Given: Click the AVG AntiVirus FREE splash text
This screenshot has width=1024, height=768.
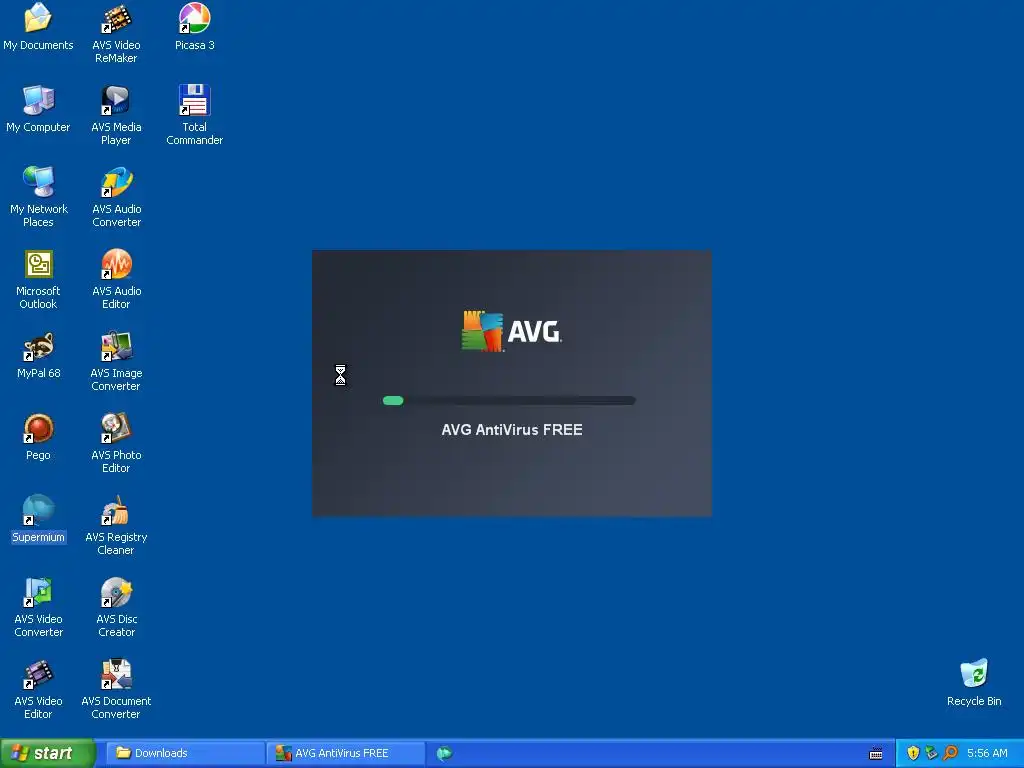Looking at the screenshot, I should tap(512, 430).
